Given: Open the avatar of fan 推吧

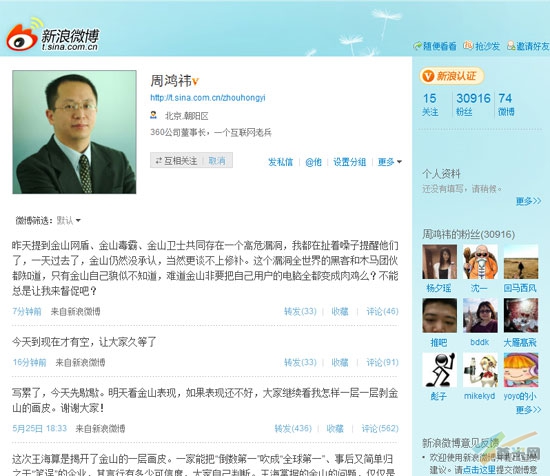Looking at the screenshot, I should [x=440, y=316].
